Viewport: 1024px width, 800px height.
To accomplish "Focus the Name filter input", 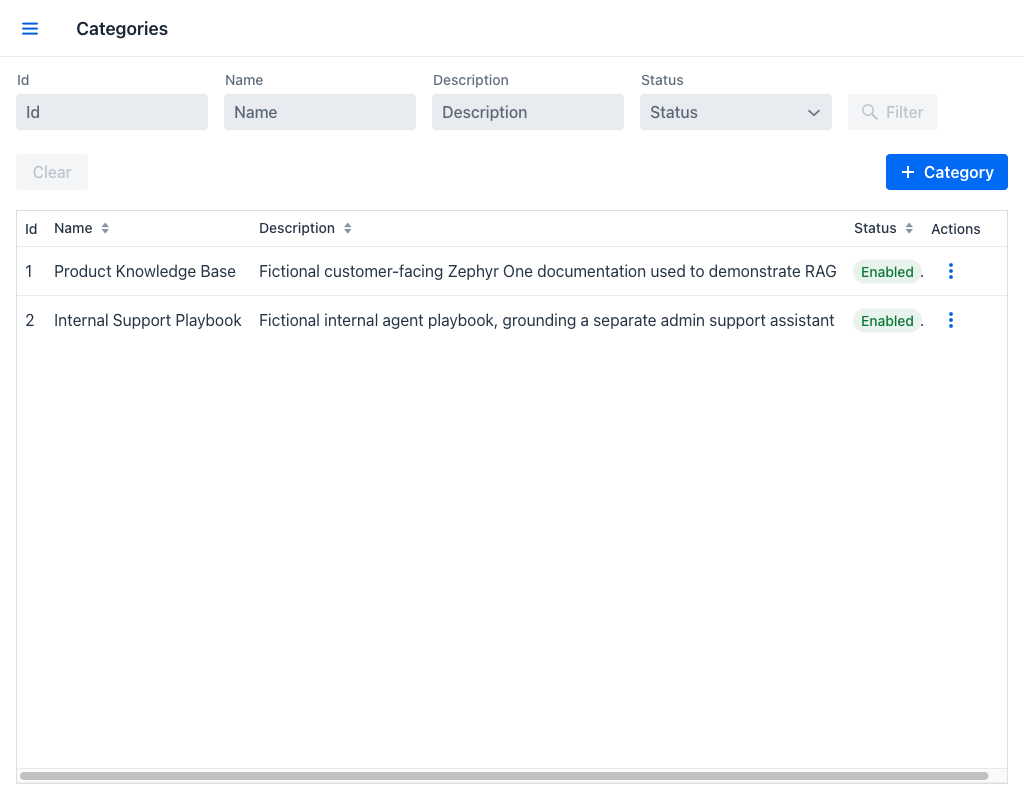I will [x=319, y=112].
